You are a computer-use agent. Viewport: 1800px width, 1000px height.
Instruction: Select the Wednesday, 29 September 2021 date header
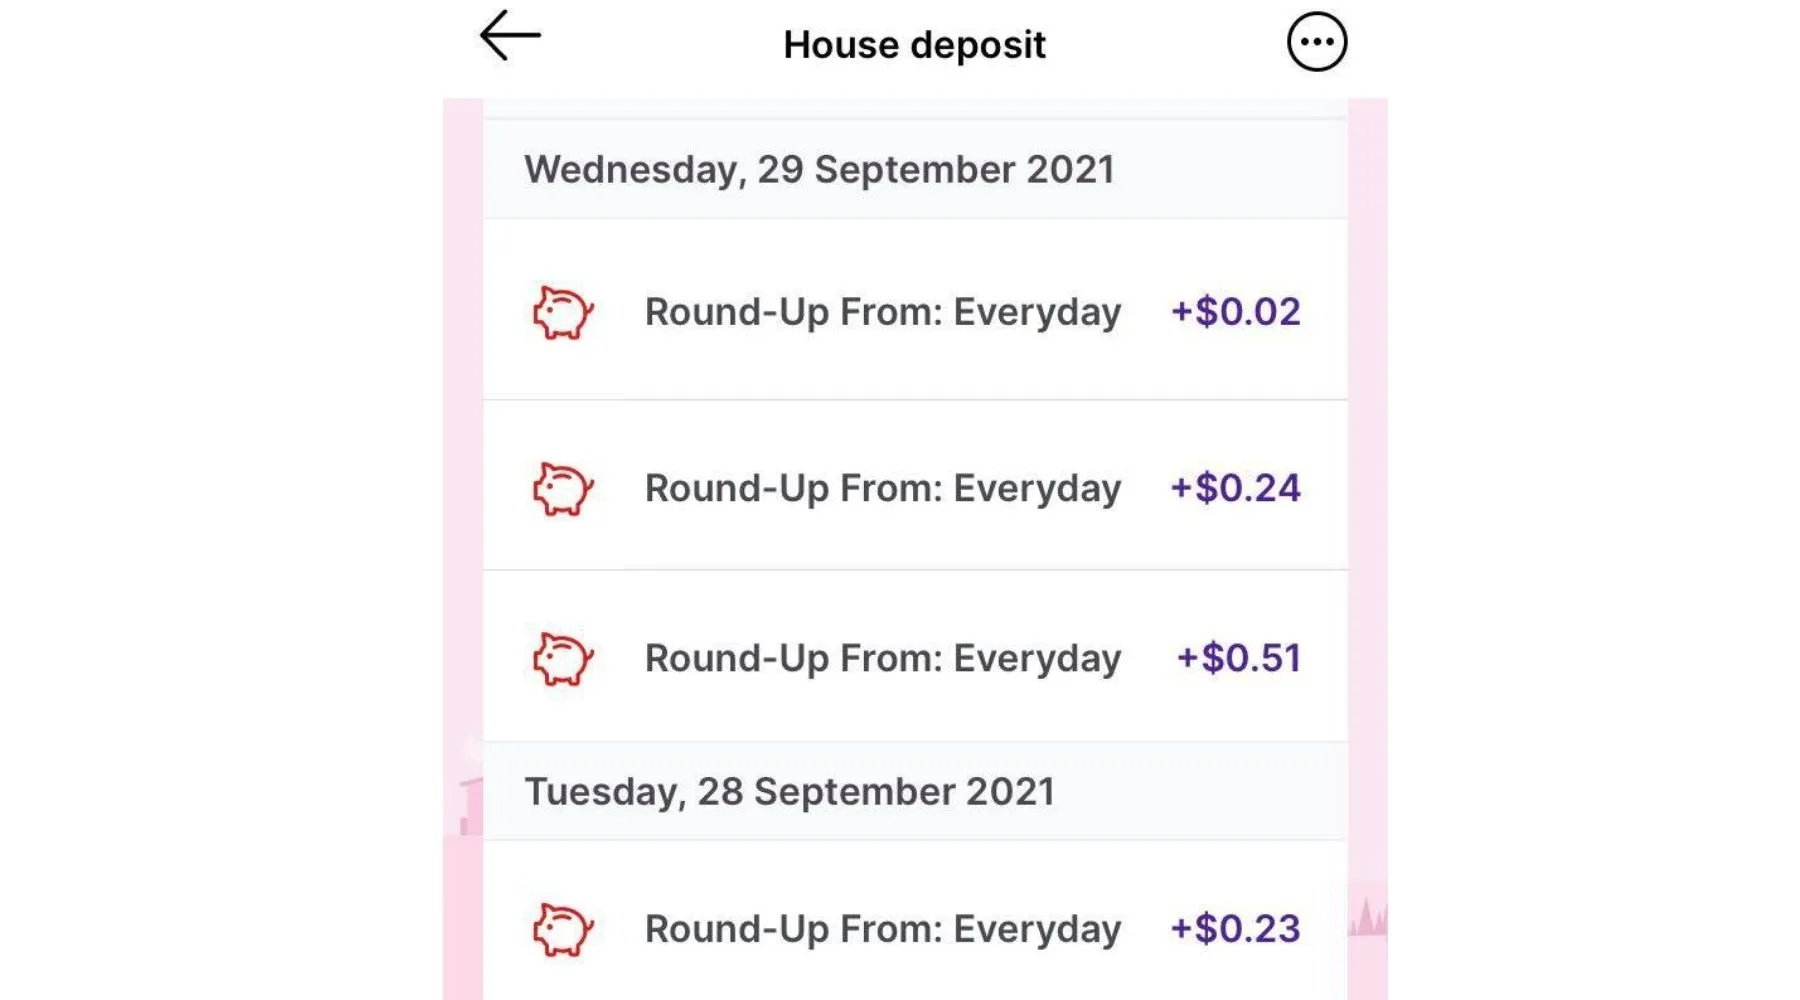click(x=818, y=170)
